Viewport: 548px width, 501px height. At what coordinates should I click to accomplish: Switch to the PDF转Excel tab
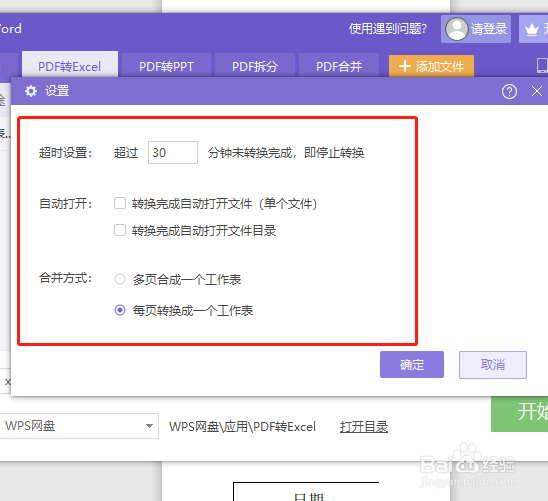pos(70,65)
